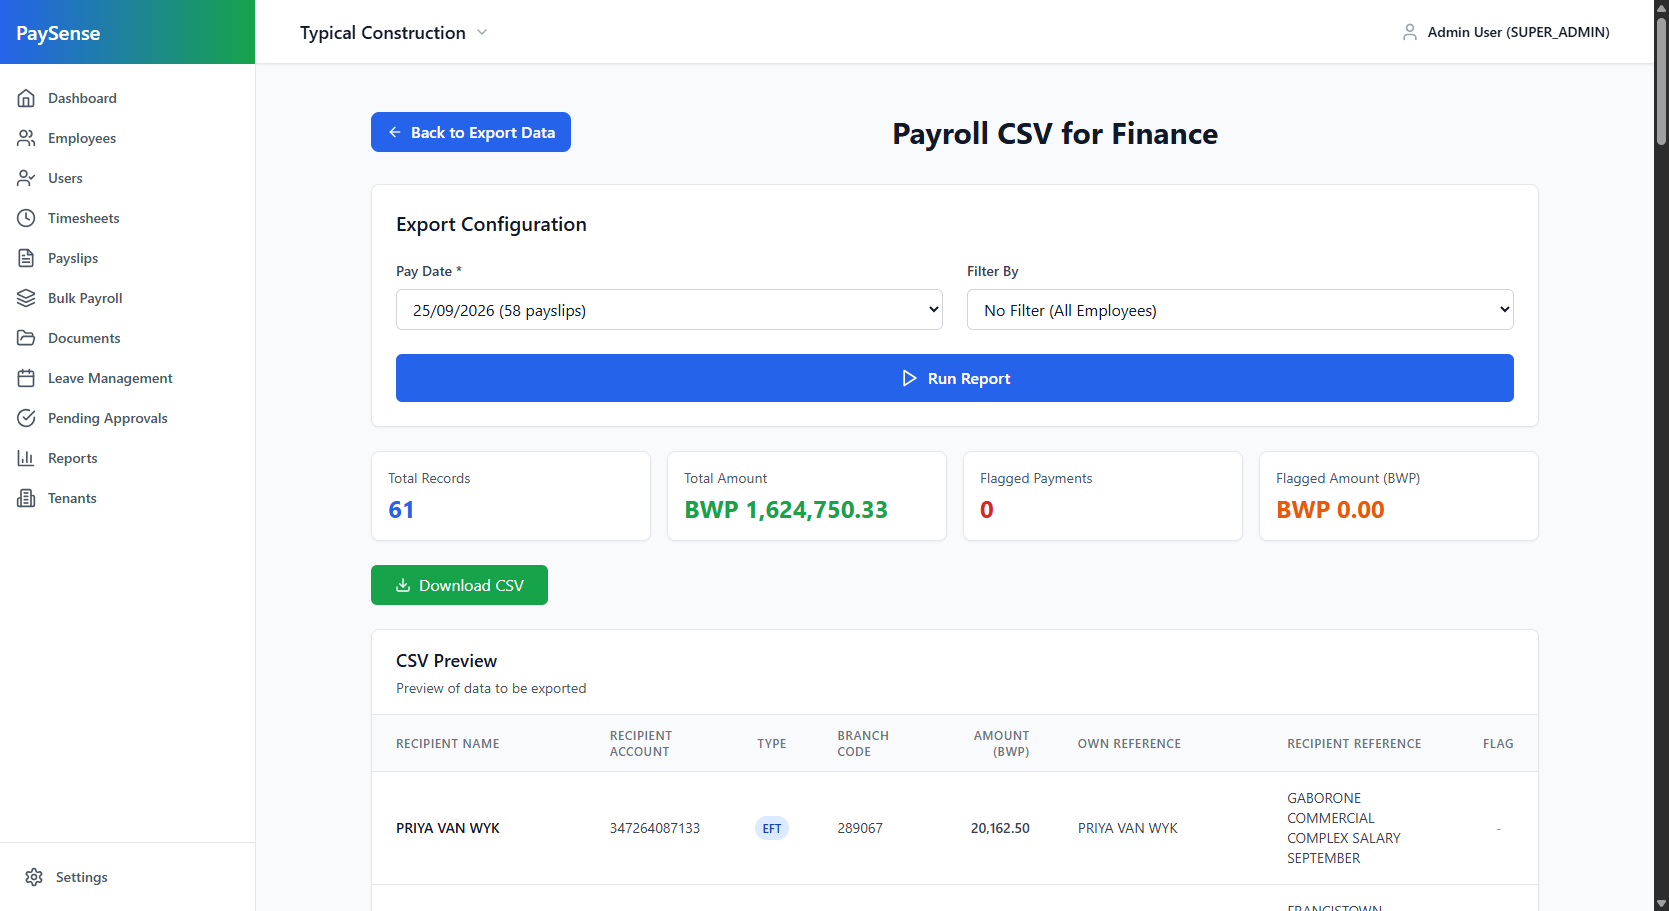Open Settings in the sidebar
The image size is (1669, 911).
click(x=128, y=877)
